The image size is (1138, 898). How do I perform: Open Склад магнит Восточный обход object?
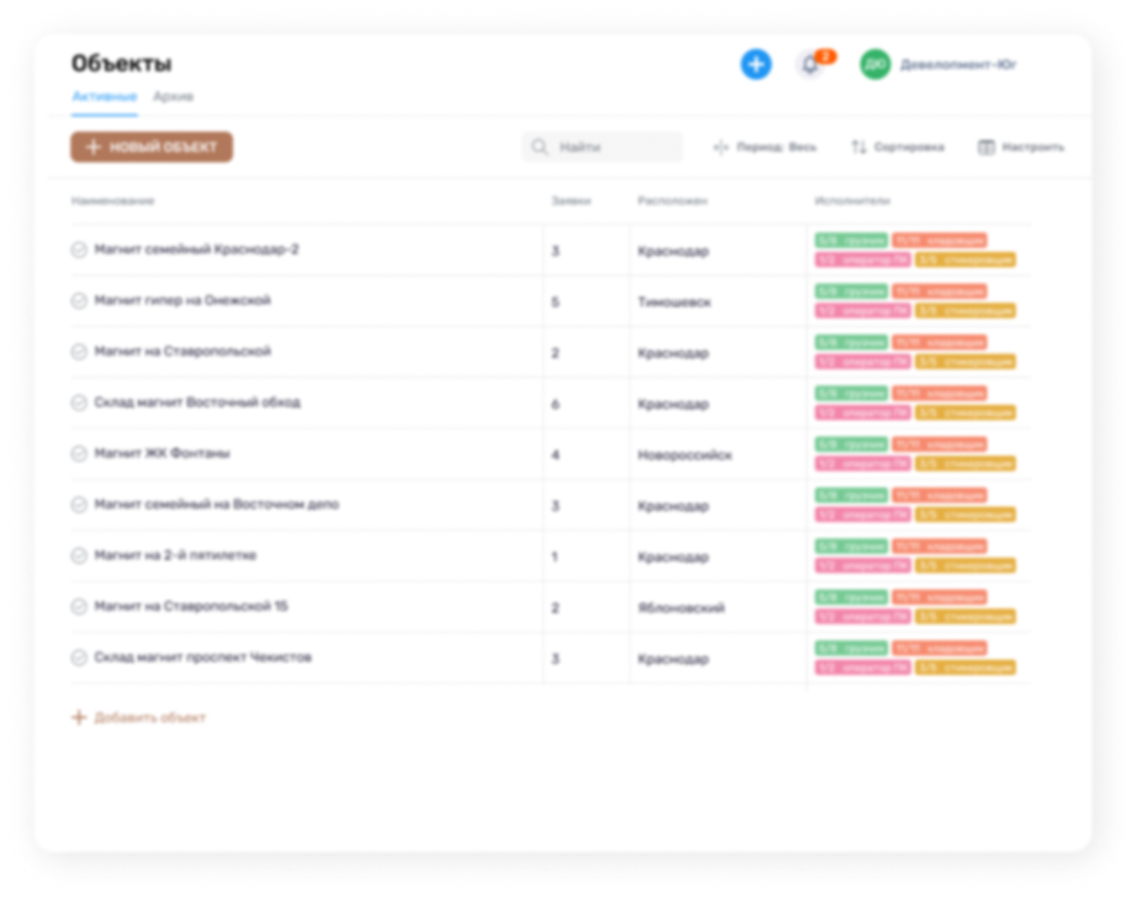[x=197, y=402]
